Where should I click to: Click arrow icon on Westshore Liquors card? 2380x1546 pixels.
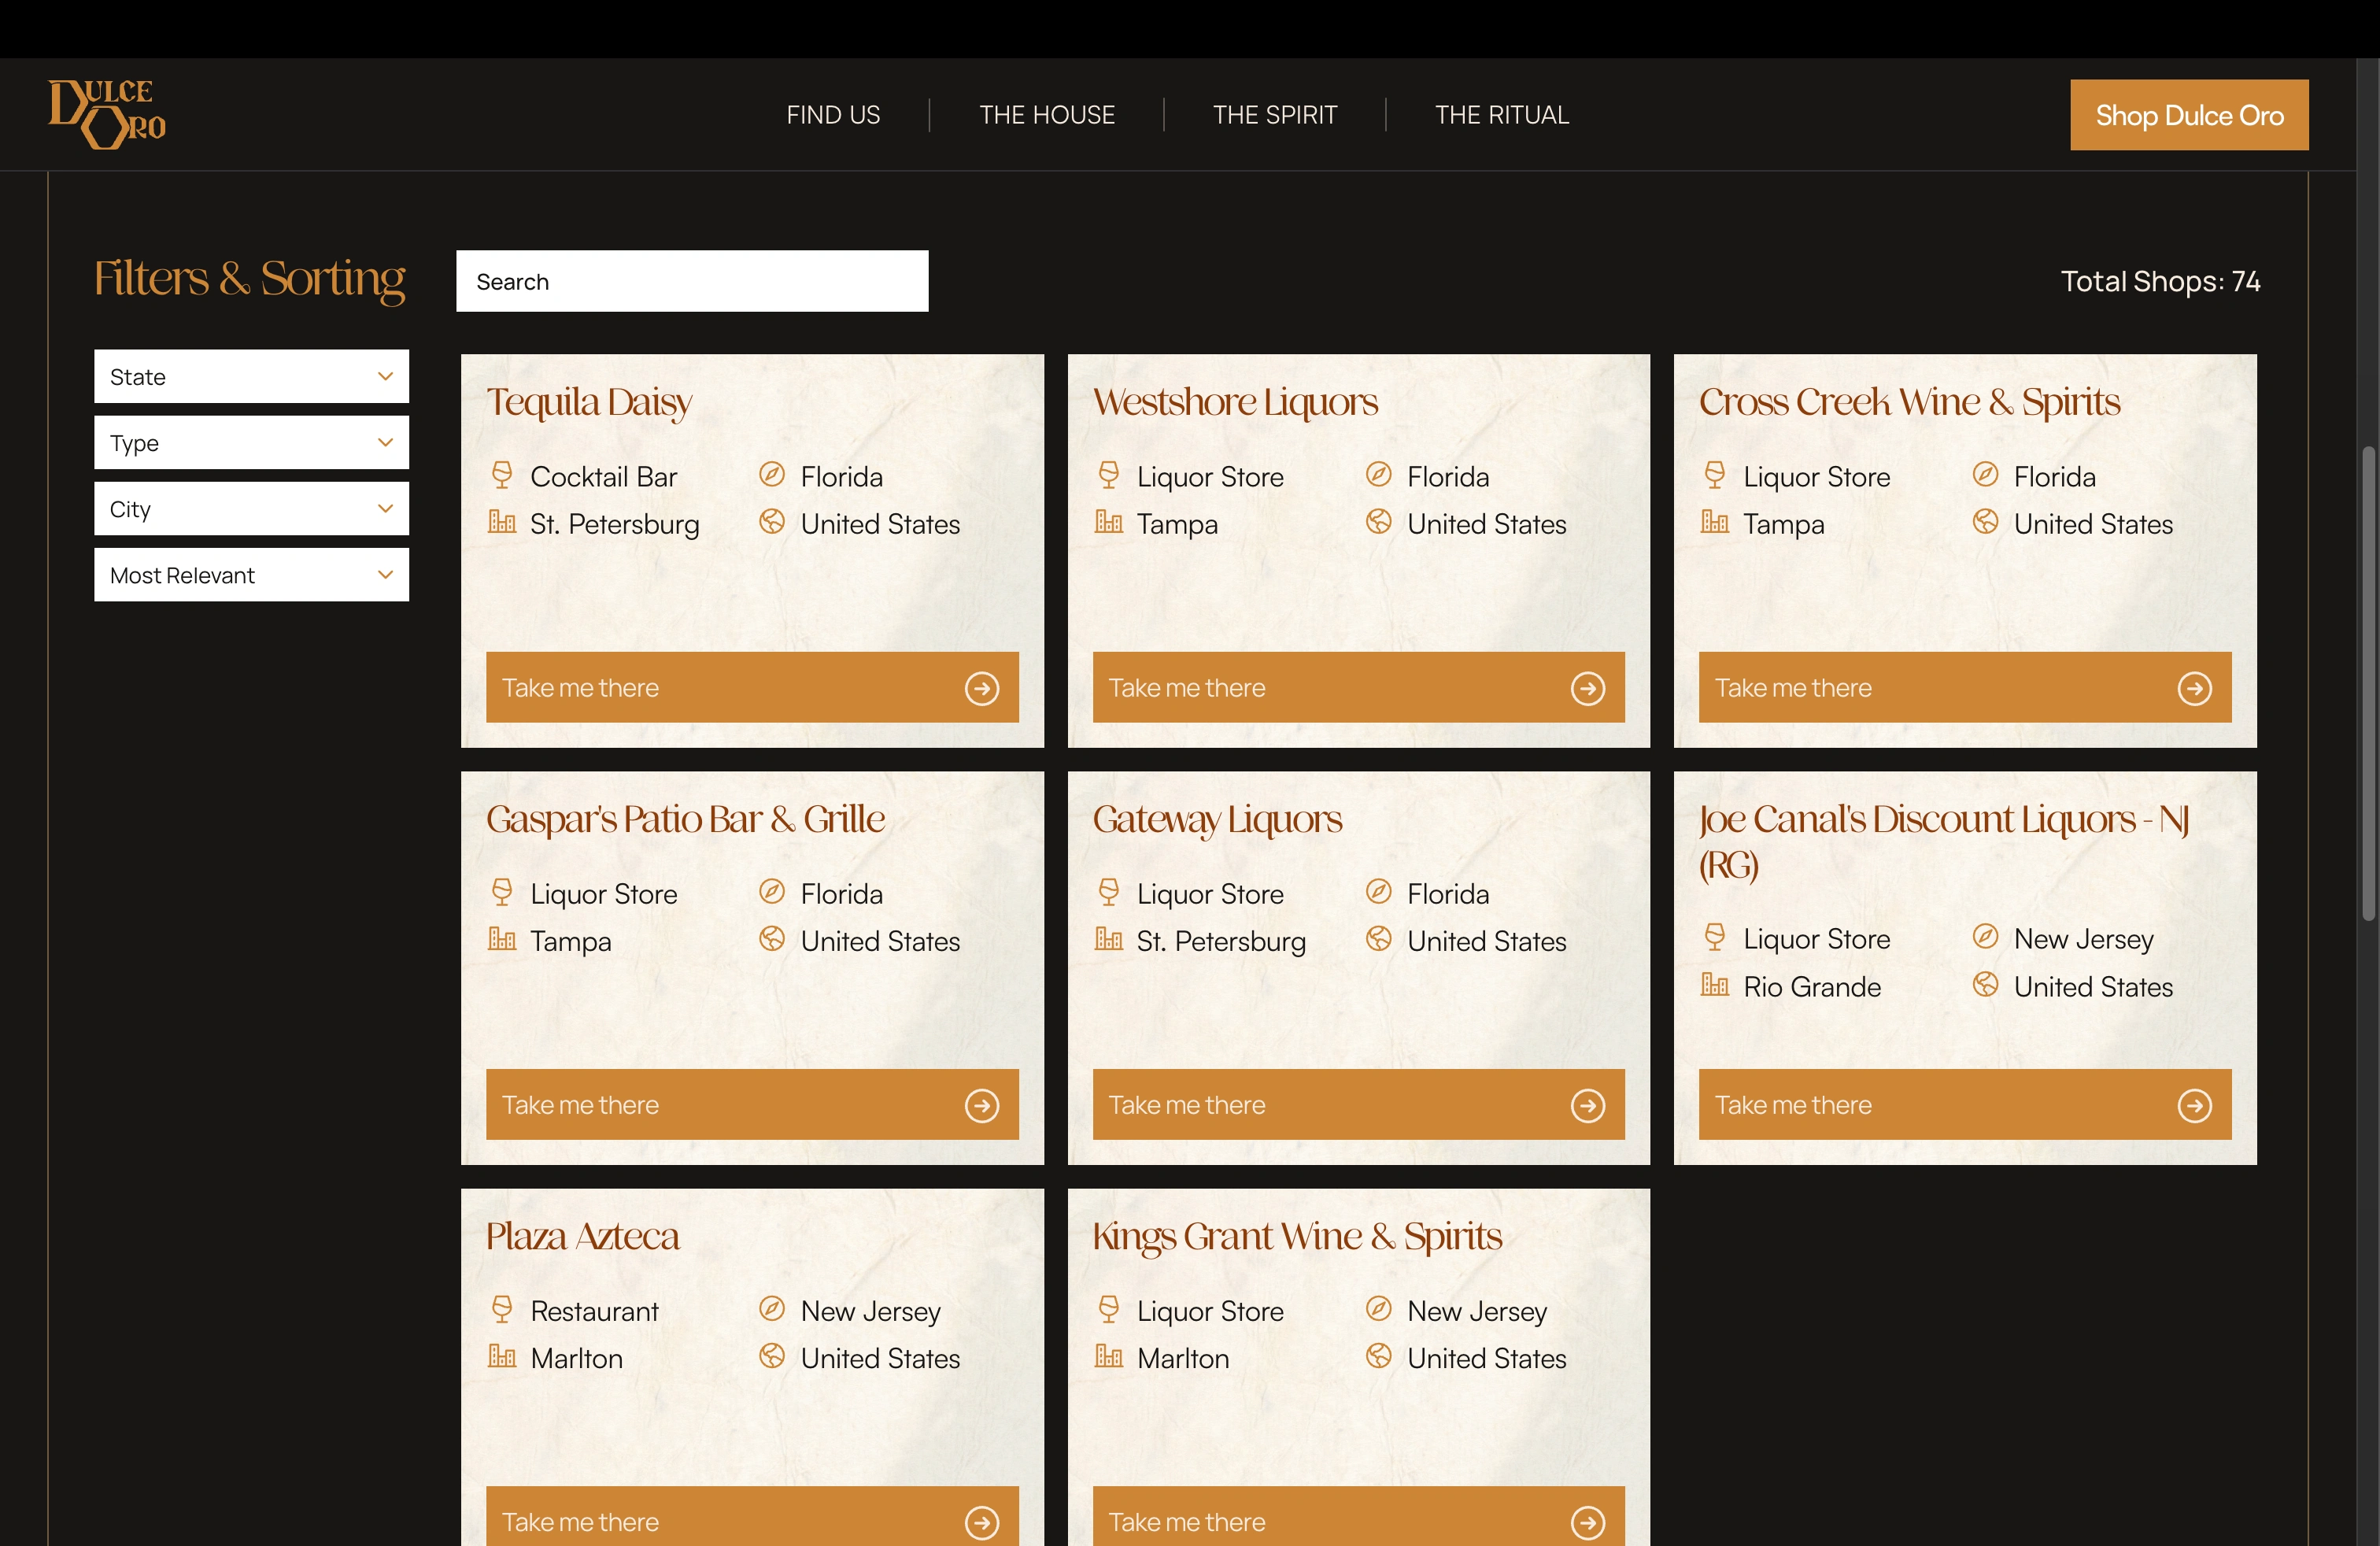(x=1587, y=688)
